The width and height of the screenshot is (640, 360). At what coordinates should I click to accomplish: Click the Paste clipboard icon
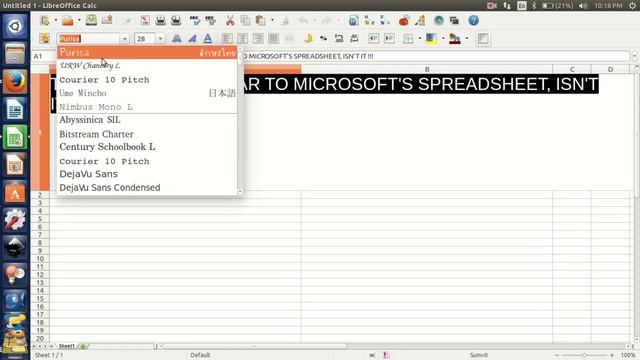(x=260, y=20)
